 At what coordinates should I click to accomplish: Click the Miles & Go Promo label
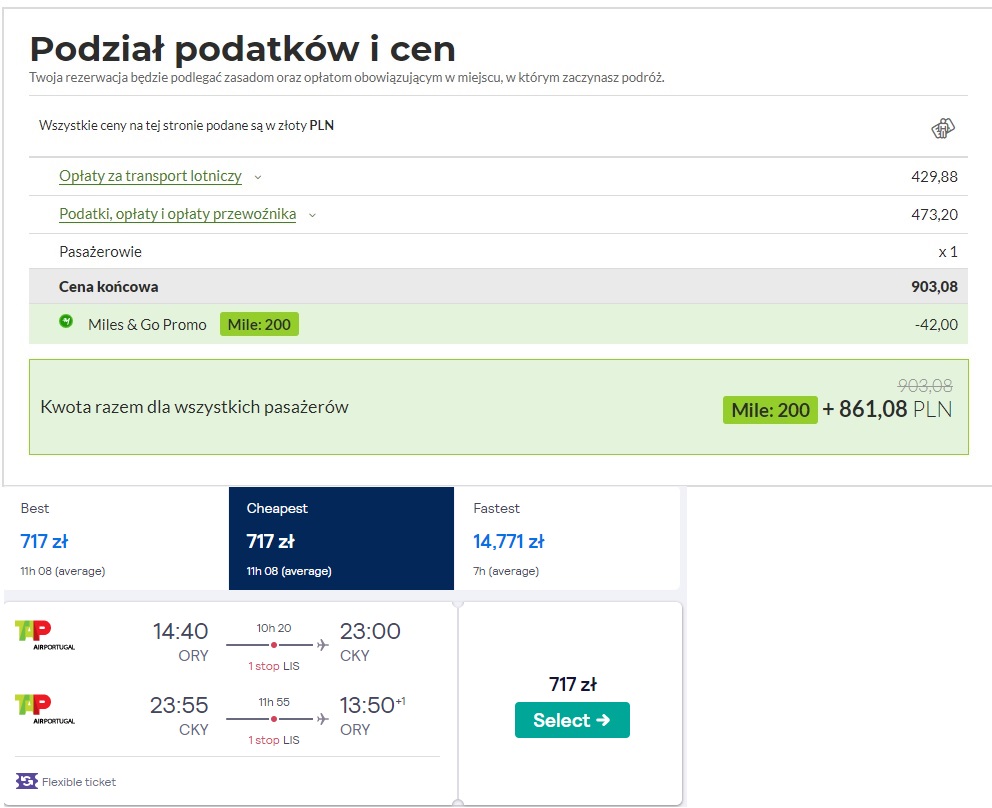coord(147,325)
